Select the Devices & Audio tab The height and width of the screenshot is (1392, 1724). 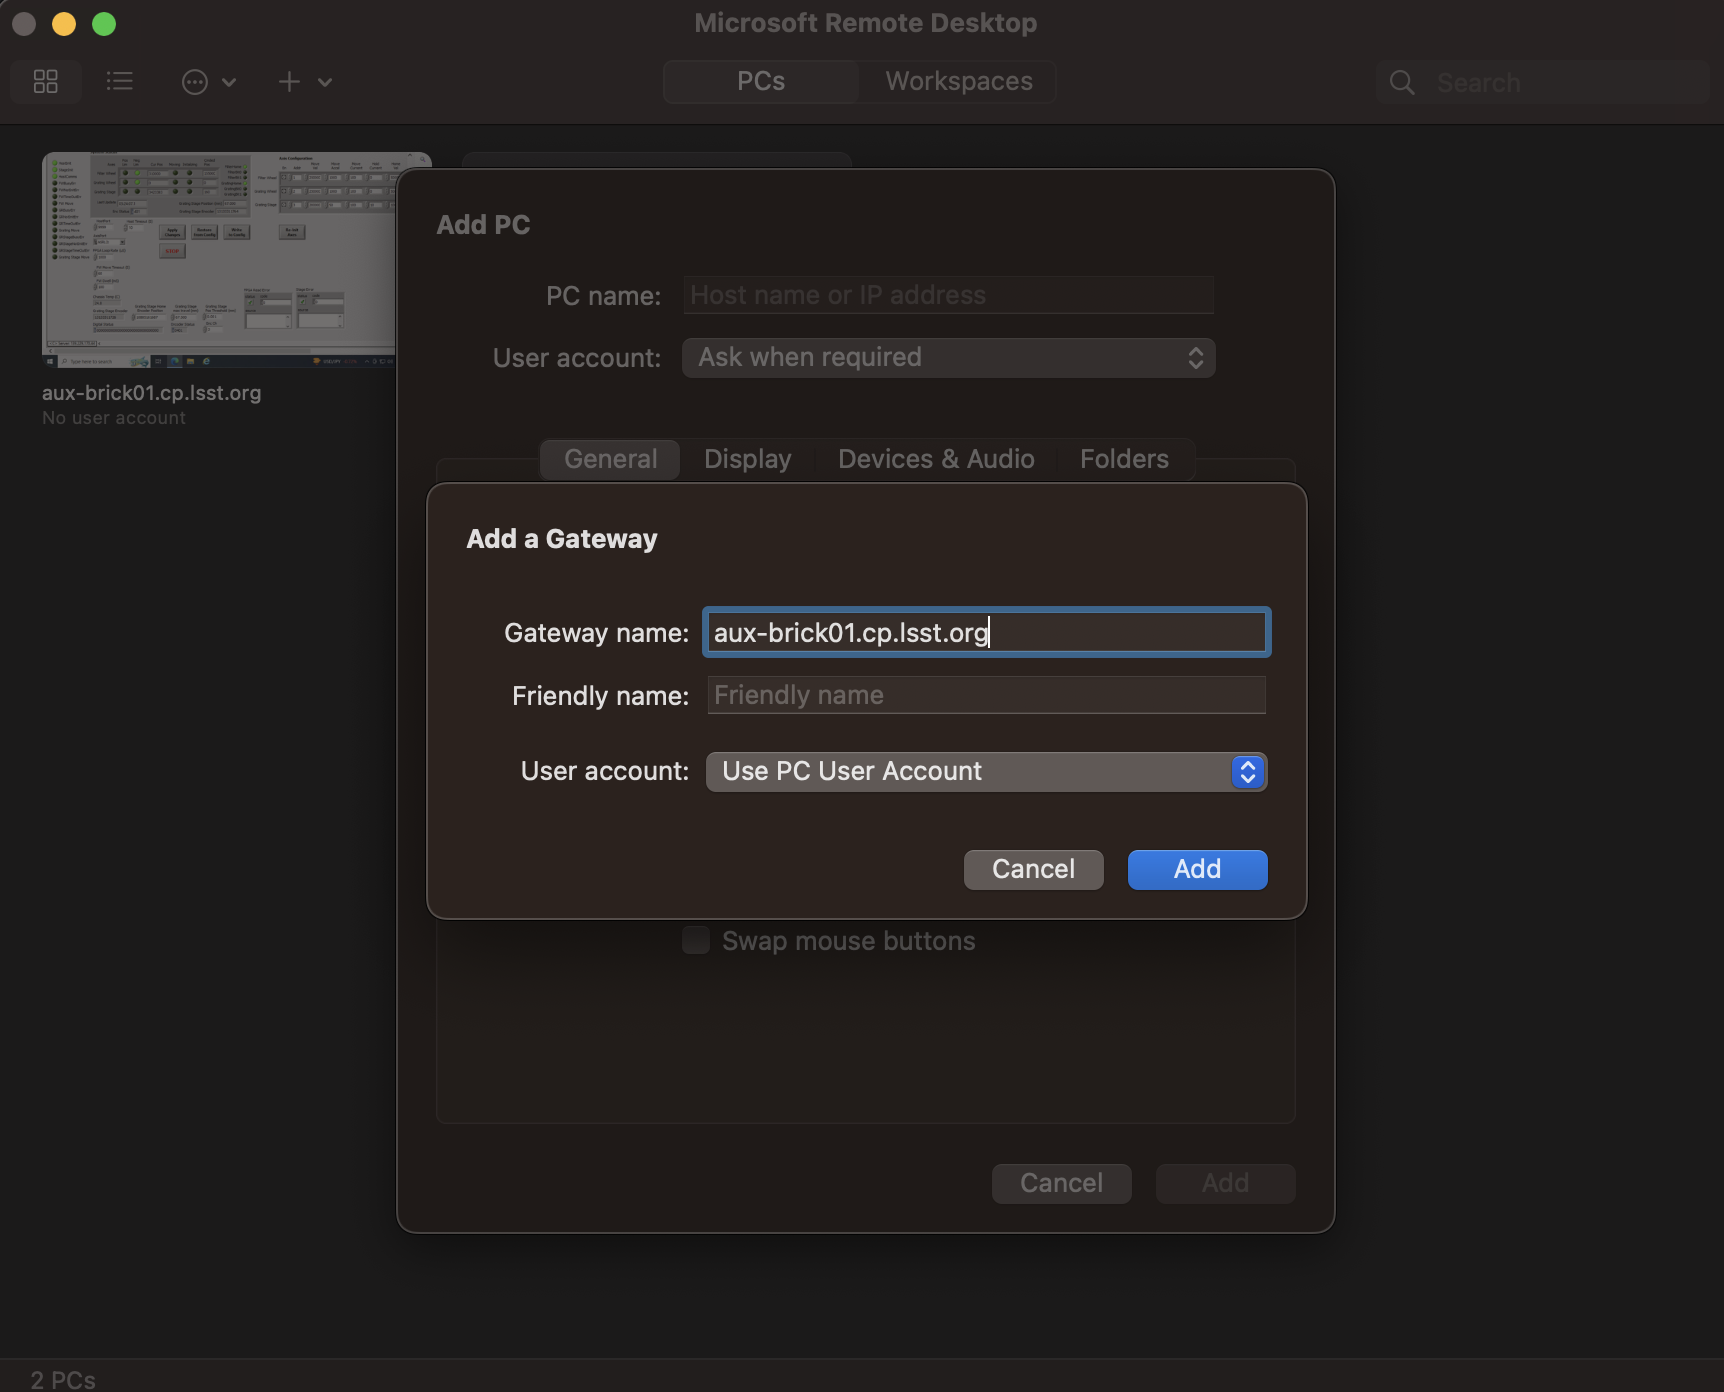(x=936, y=459)
